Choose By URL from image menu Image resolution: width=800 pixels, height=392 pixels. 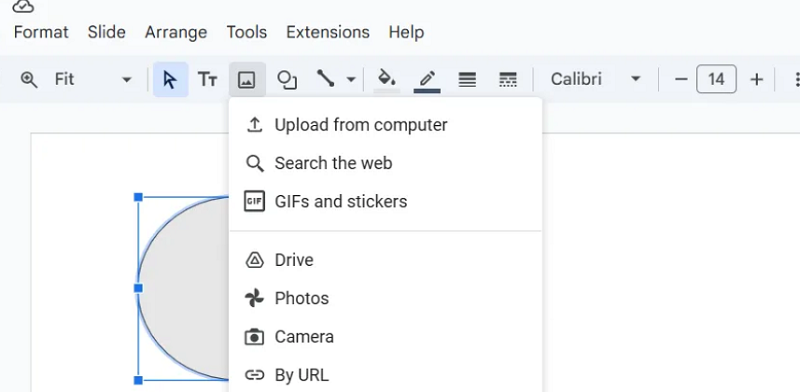[386, 375]
